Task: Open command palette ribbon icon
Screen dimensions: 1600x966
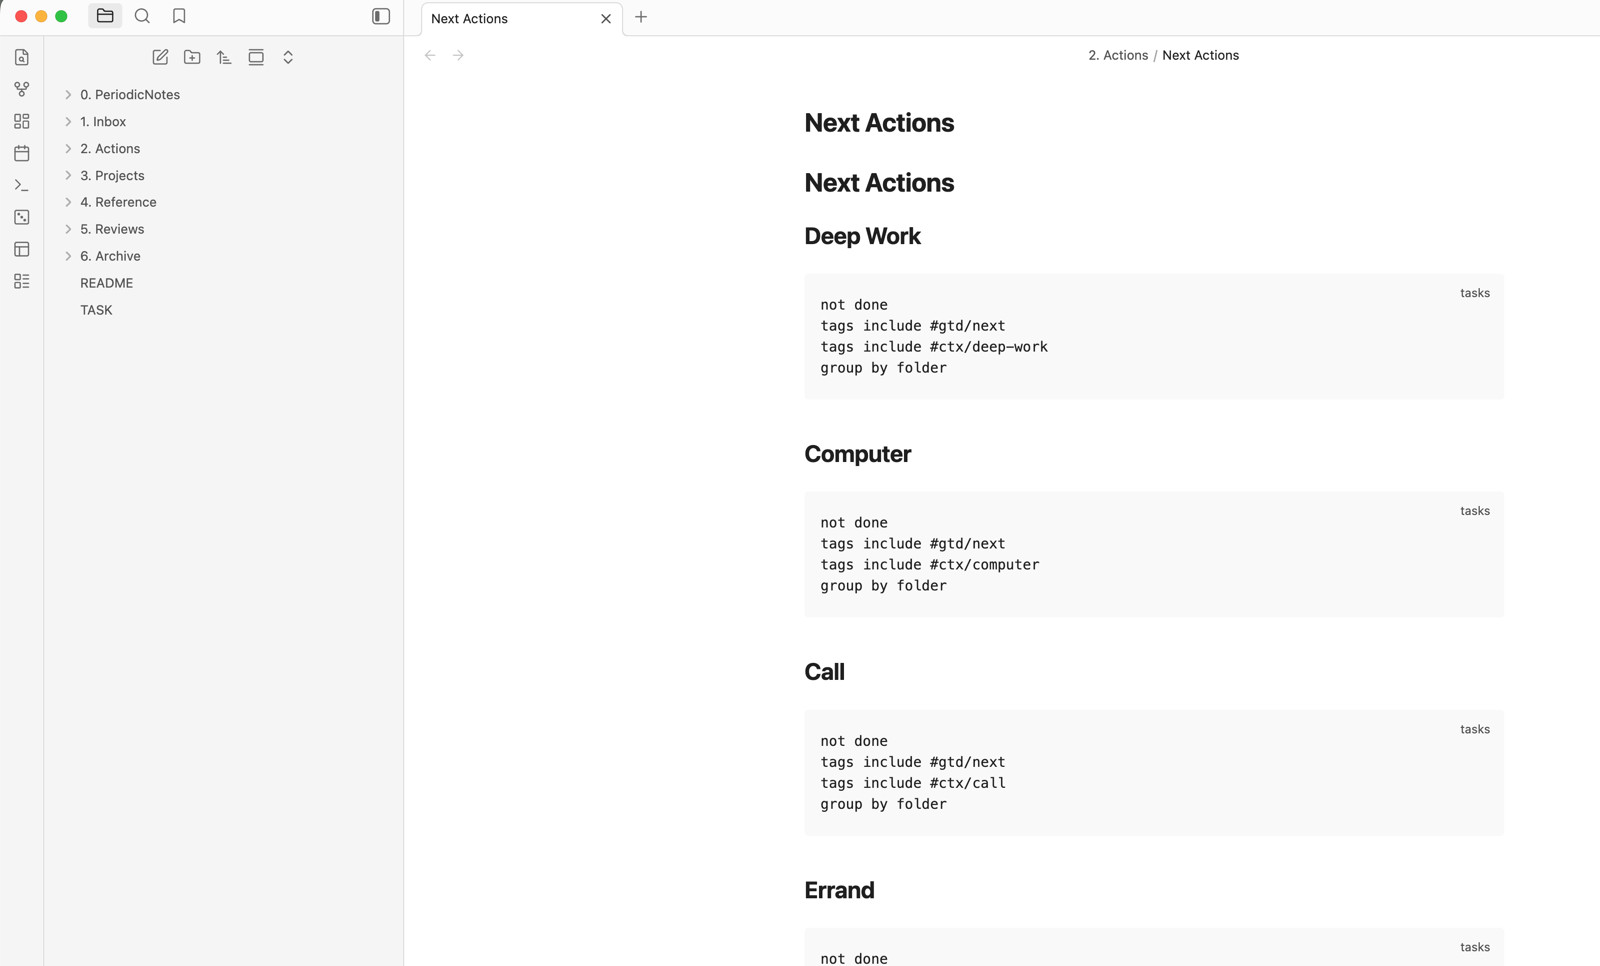Action: tap(22, 185)
